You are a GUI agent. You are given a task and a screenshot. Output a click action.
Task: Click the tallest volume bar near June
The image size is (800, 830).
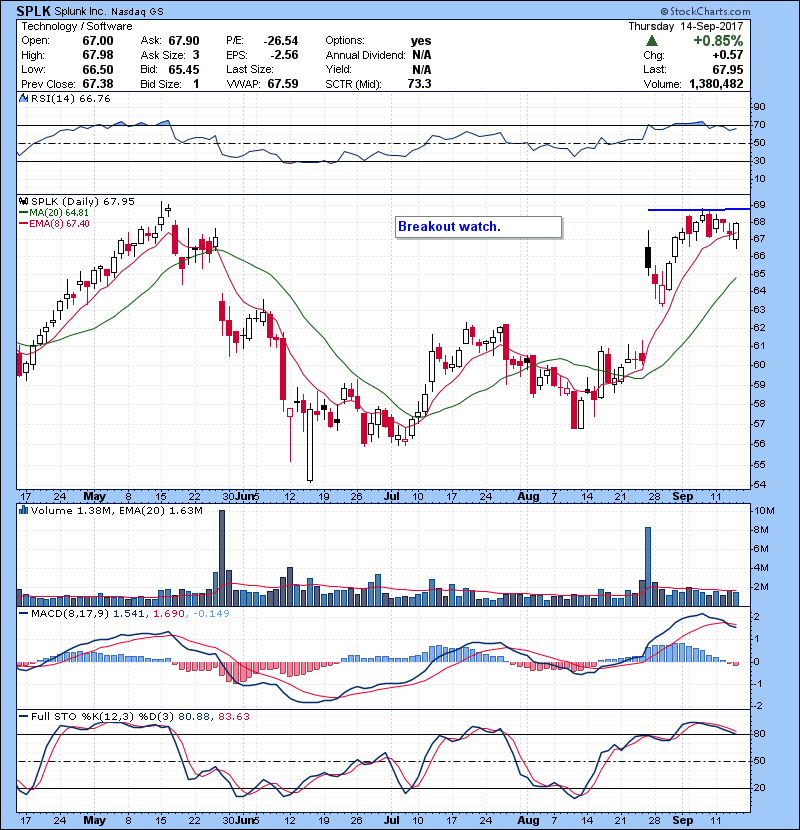pyautogui.click(x=221, y=558)
